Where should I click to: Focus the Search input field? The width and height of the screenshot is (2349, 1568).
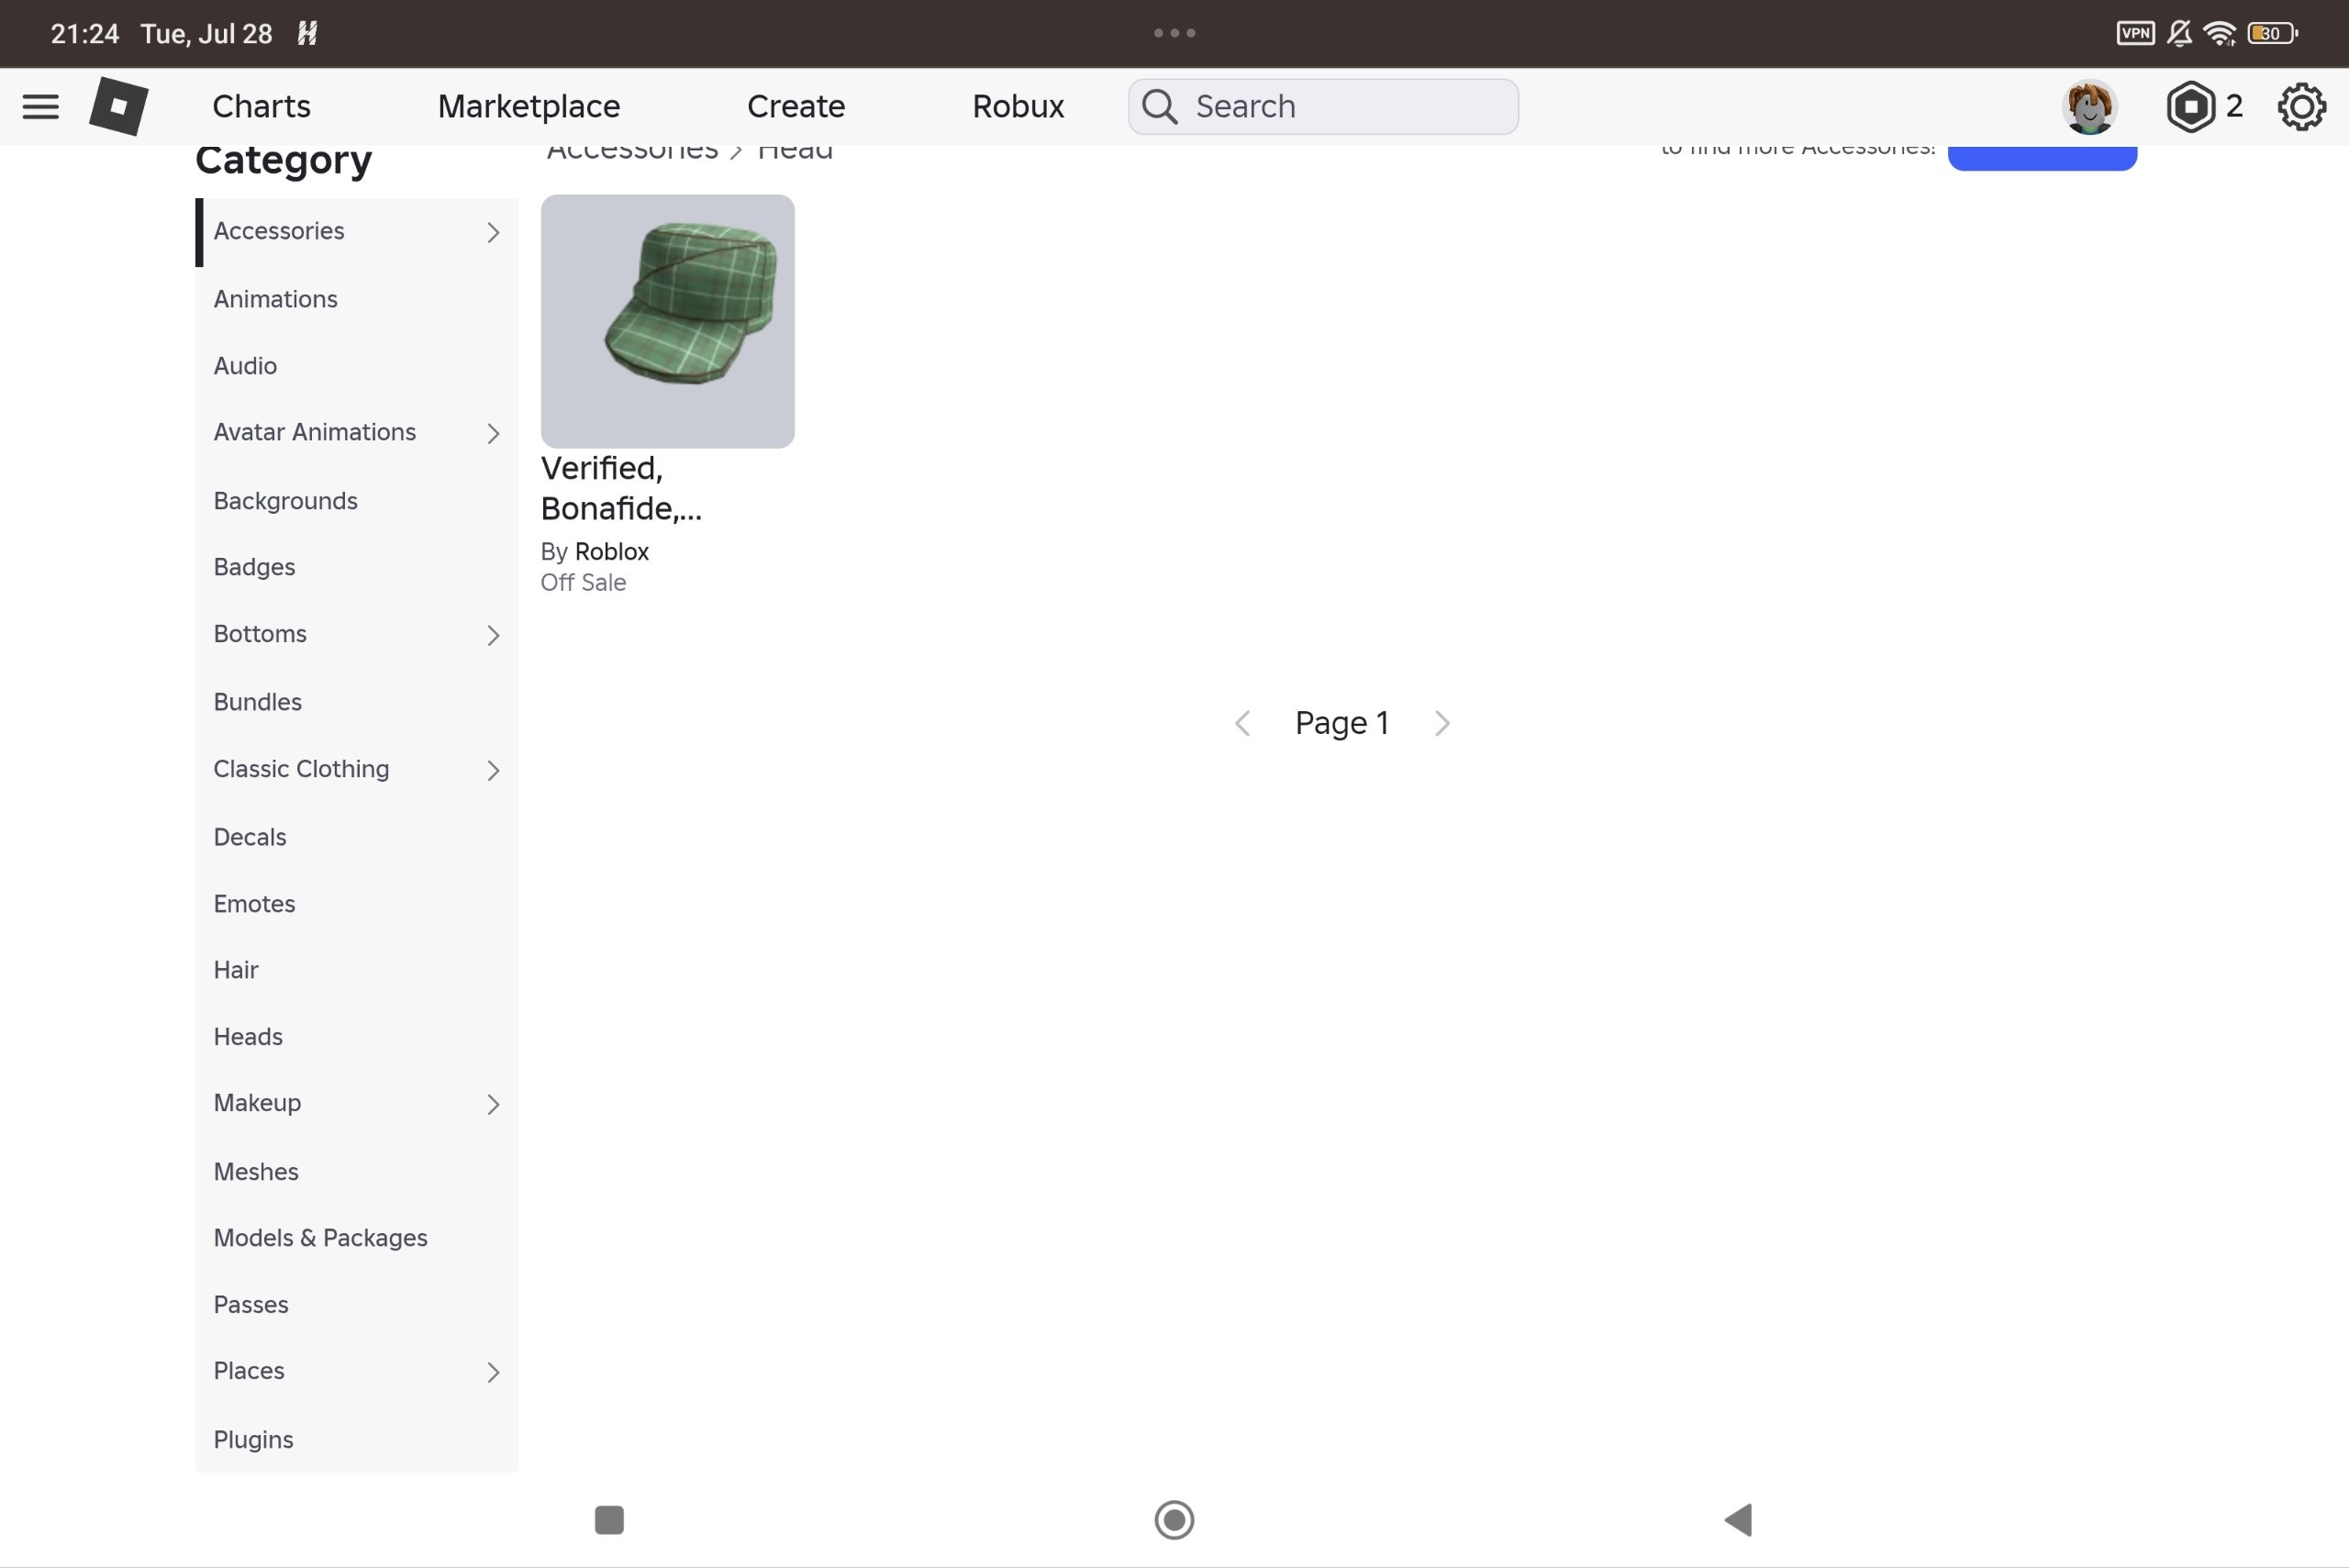[1323, 106]
